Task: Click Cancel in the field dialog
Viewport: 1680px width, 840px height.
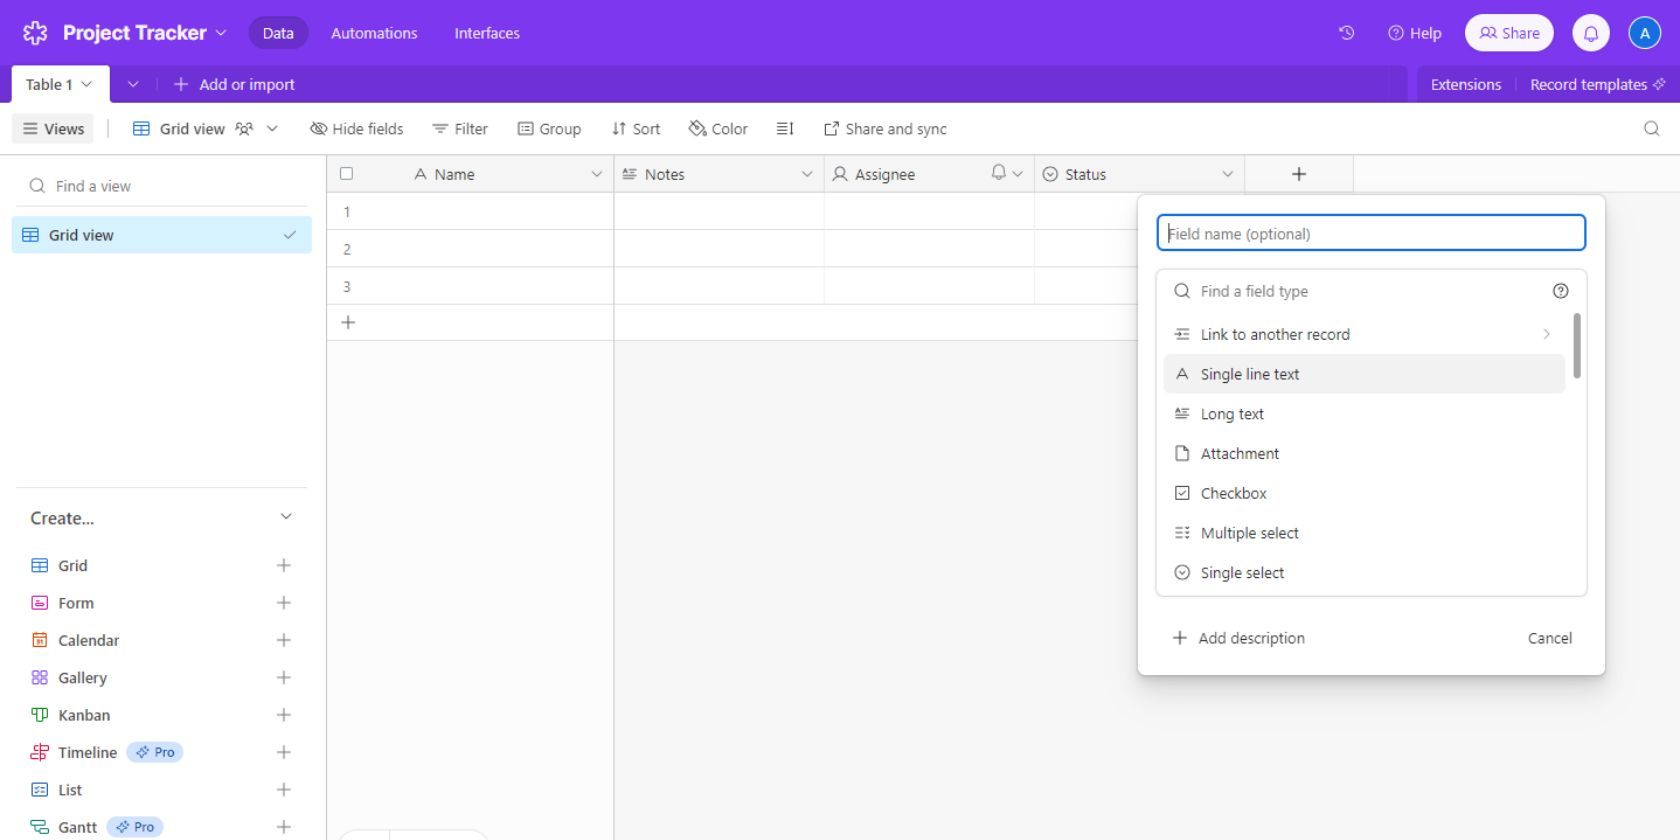Action: (1549, 638)
